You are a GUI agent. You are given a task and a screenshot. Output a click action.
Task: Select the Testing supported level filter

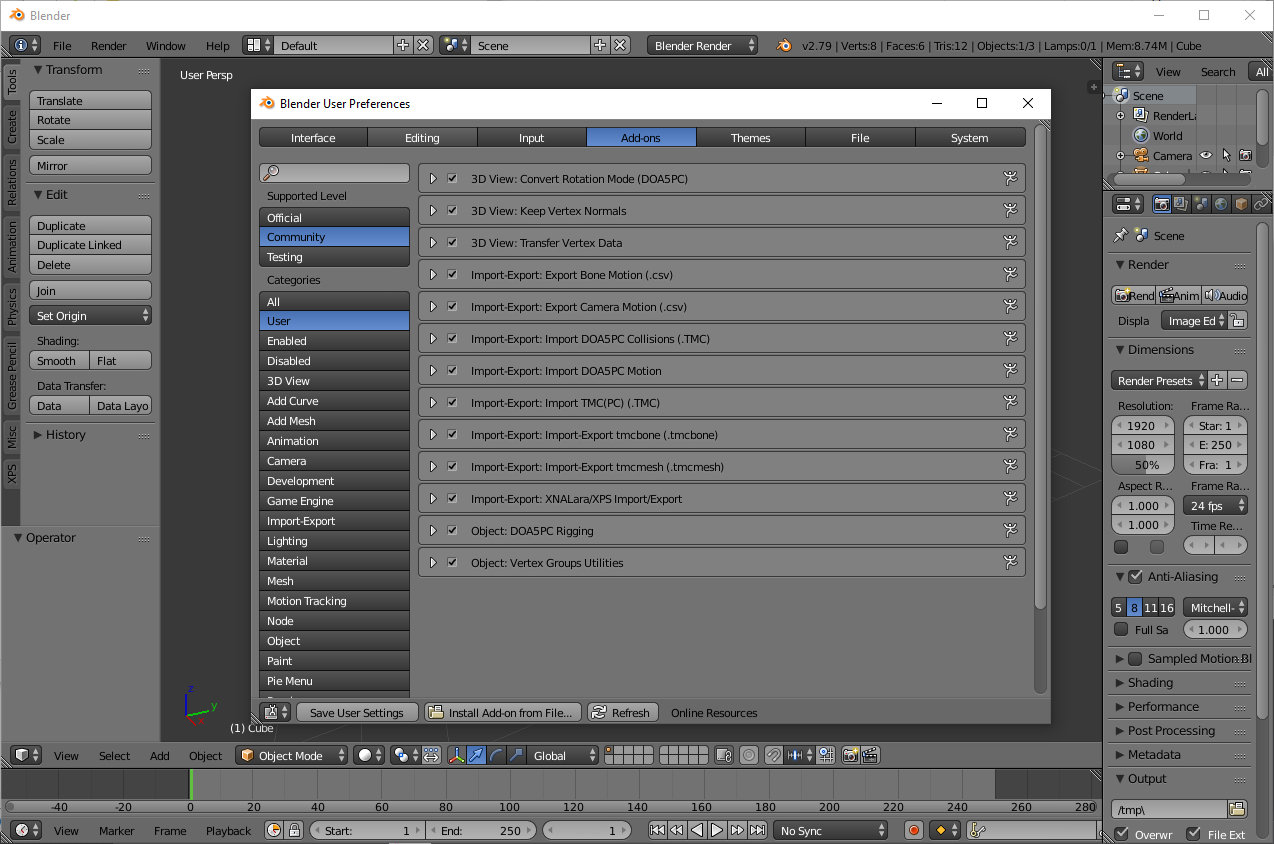tap(334, 257)
